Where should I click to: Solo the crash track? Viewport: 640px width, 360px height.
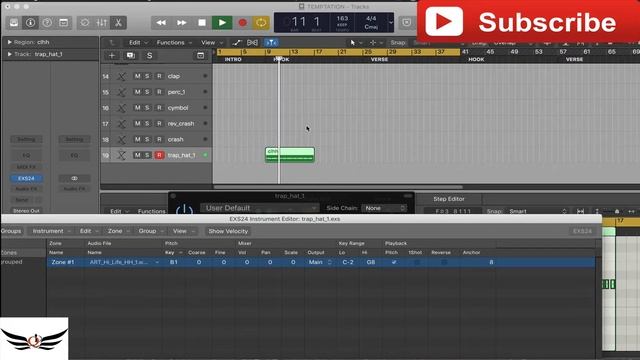pyautogui.click(x=147, y=139)
